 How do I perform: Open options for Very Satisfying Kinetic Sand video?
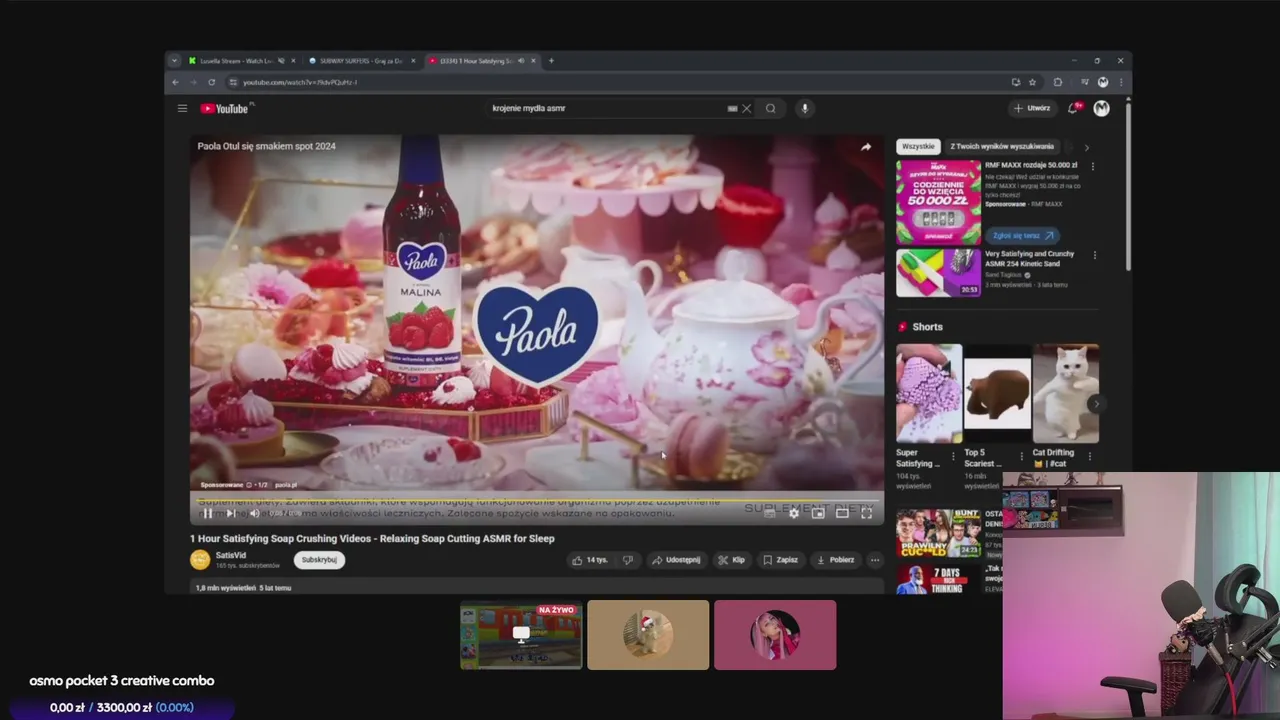[1094, 256]
